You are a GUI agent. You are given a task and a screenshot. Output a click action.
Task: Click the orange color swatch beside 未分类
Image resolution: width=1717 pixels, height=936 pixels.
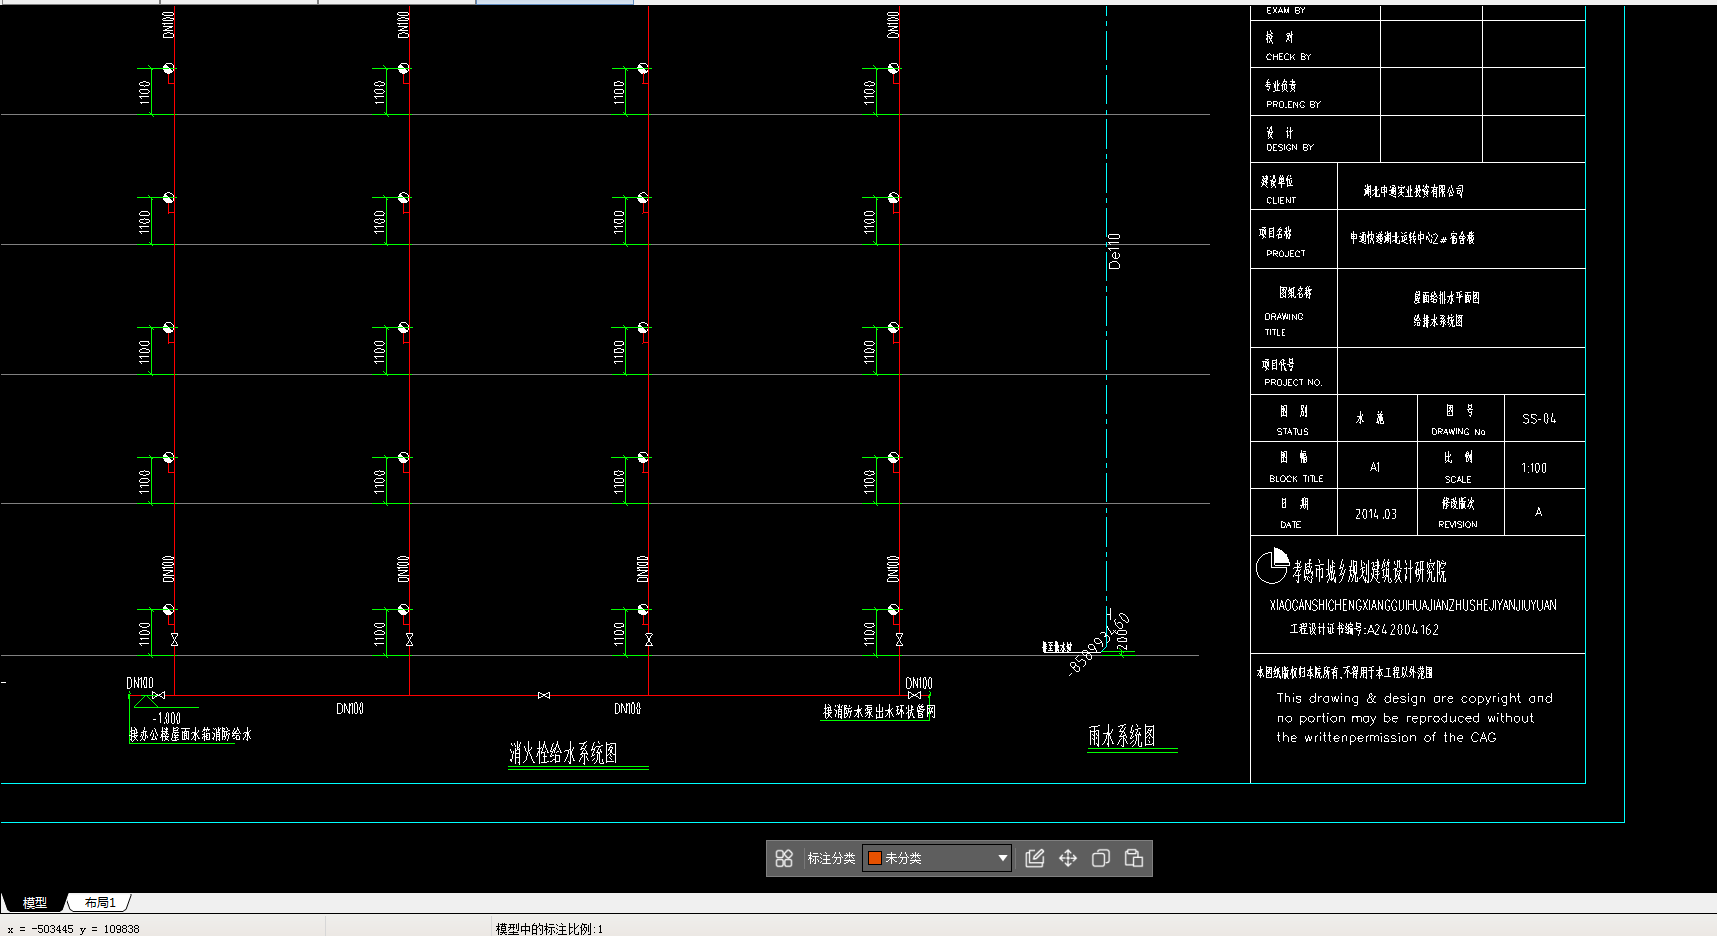click(875, 858)
